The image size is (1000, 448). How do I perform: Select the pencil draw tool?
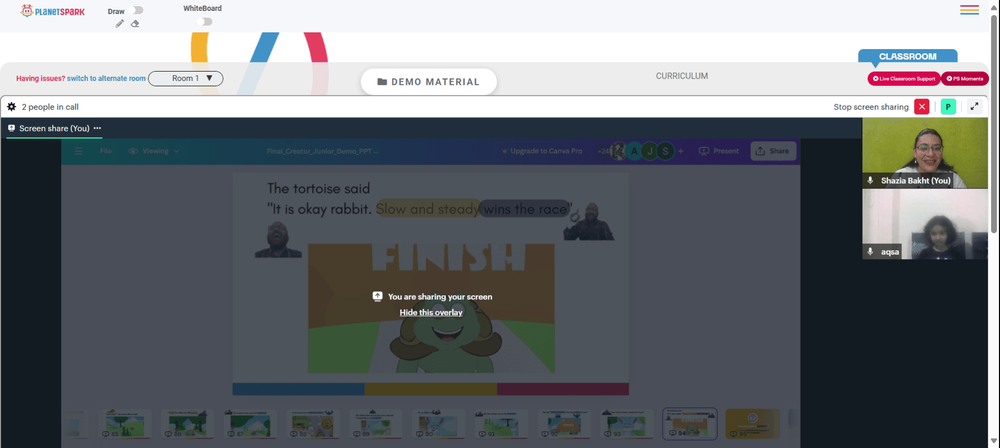[x=119, y=24]
